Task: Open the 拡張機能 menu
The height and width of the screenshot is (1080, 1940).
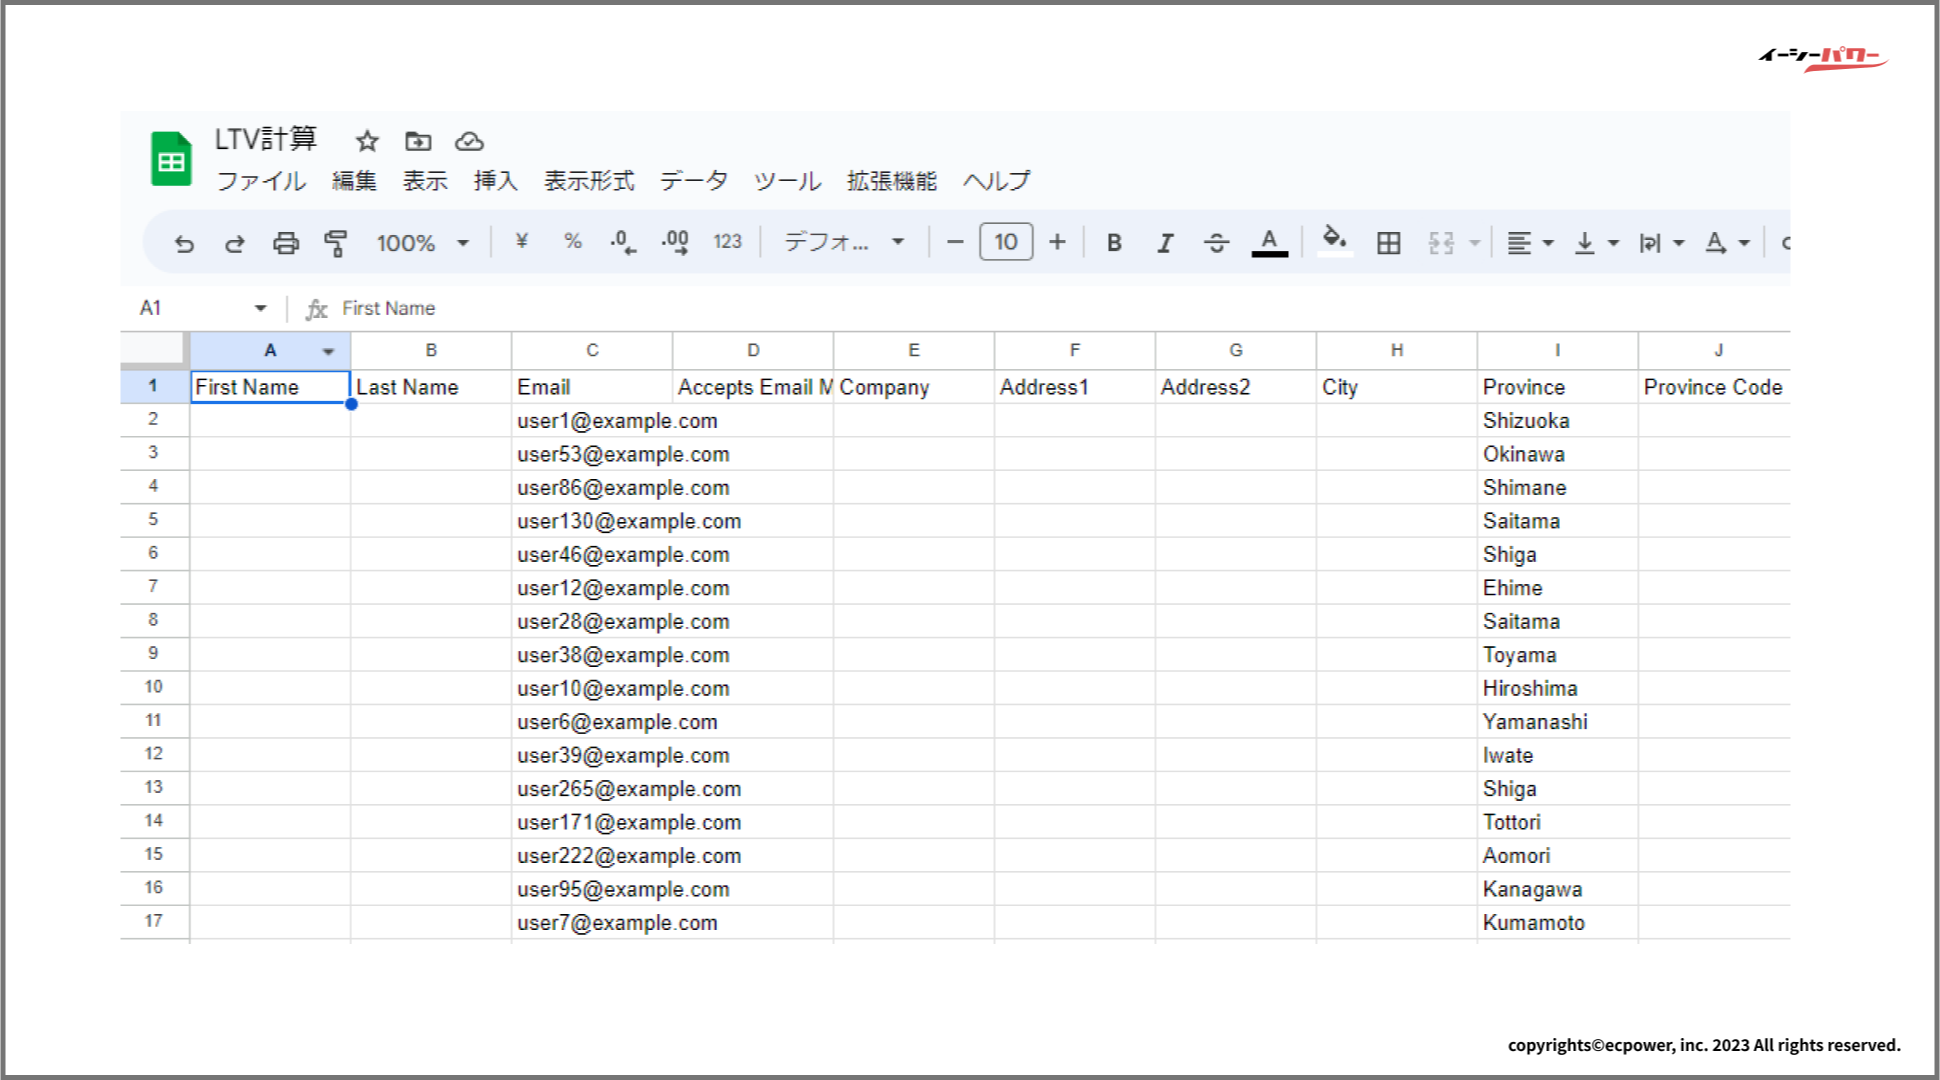Action: pyautogui.click(x=891, y=181)
